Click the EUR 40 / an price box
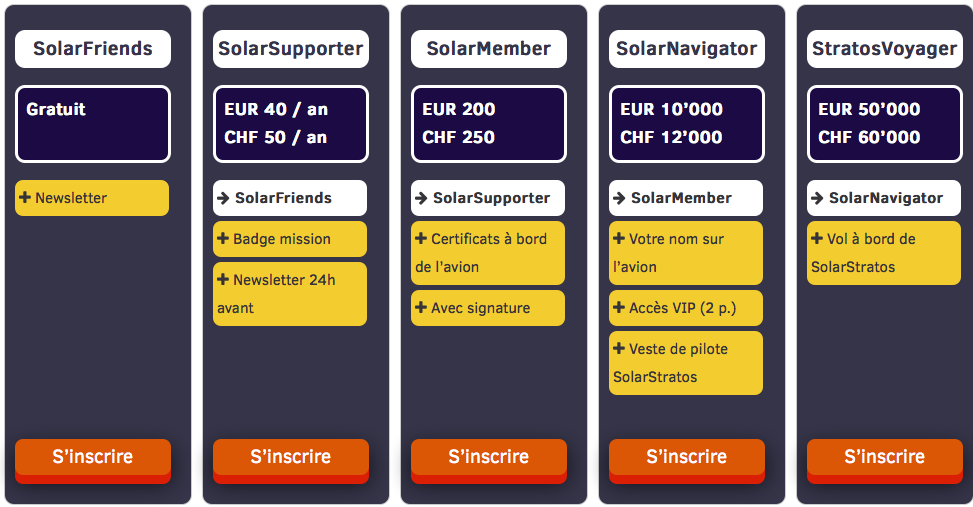973x507 pixels. click(290, 124)
